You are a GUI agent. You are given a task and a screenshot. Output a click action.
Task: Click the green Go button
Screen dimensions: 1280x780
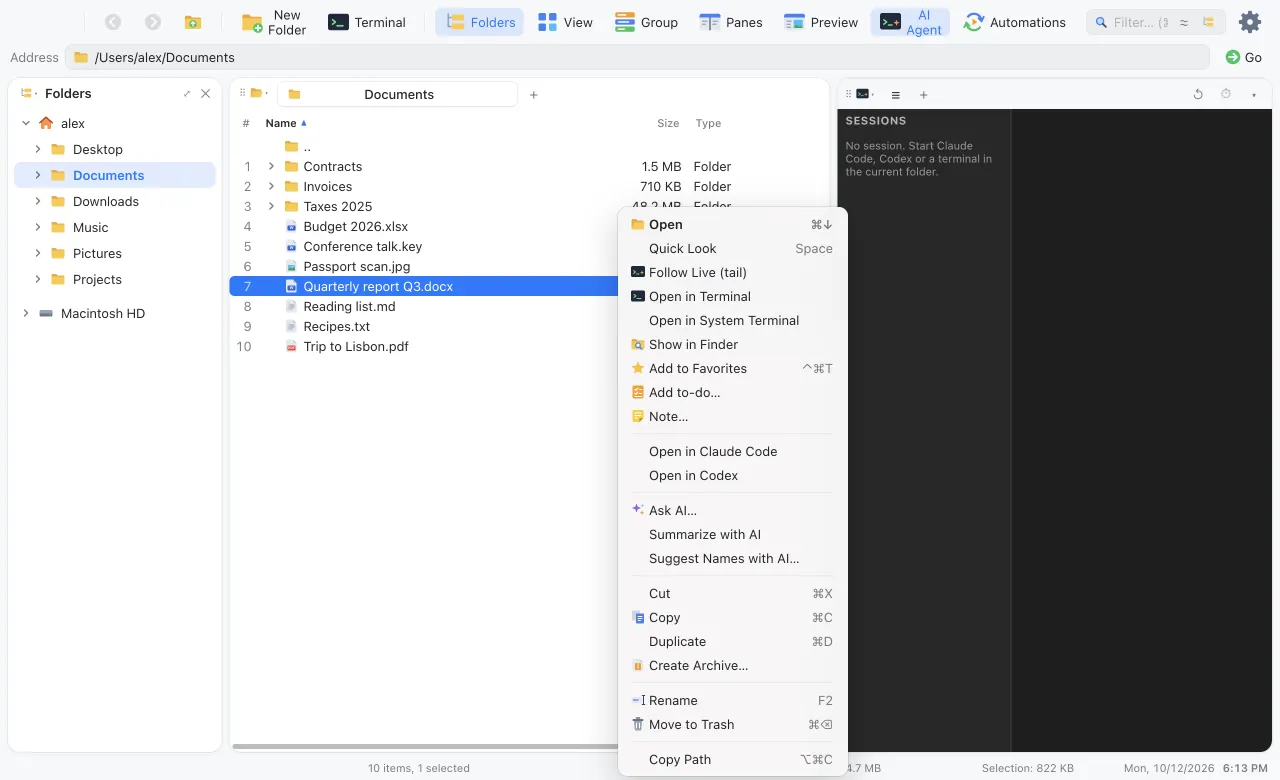click(1244, 57)
